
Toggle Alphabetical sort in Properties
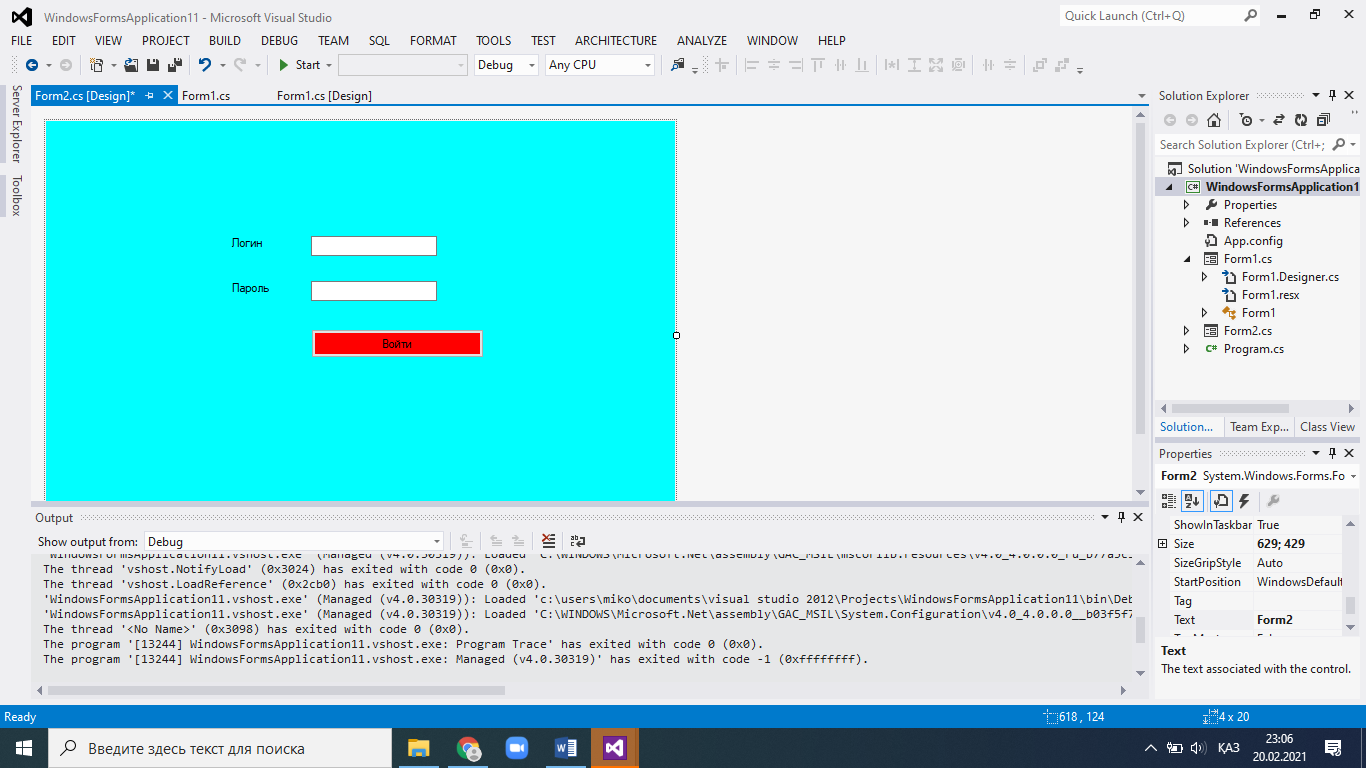point(1192,501)
